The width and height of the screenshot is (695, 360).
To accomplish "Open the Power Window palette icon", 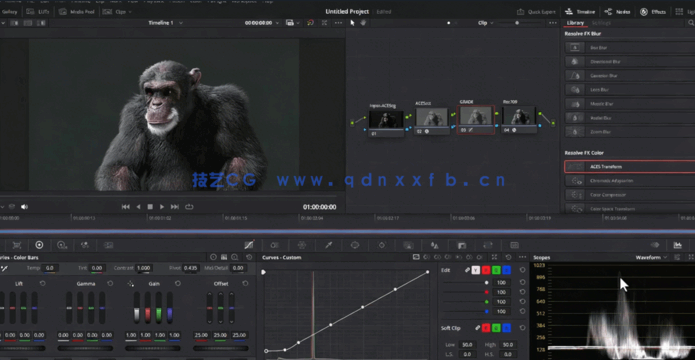I will coord(355,245).
